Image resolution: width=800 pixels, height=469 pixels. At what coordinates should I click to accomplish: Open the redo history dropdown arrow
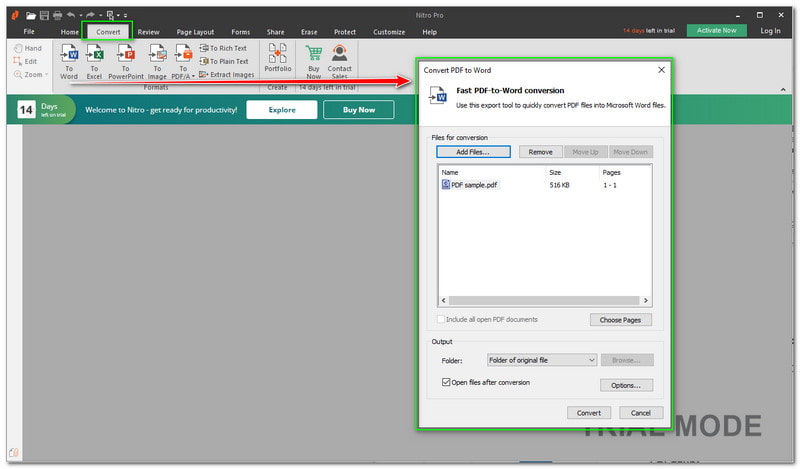click(100, 15)
